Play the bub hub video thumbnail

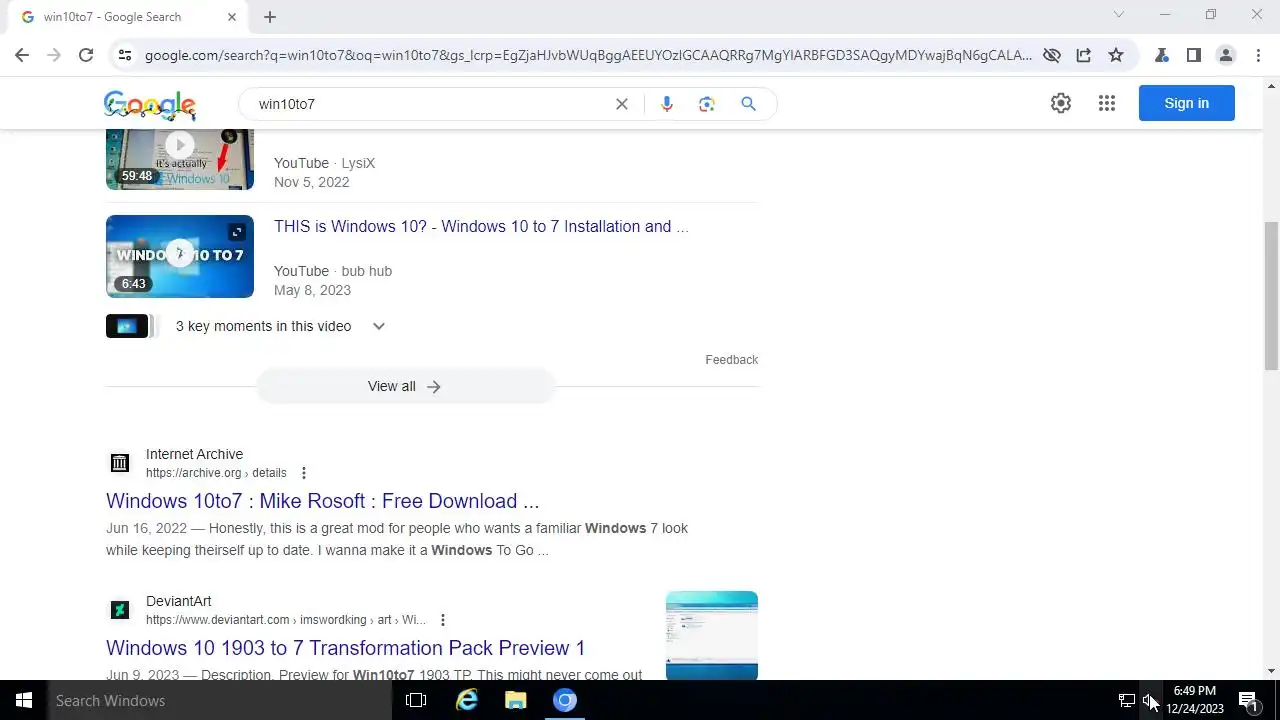(x=180, y=256)
